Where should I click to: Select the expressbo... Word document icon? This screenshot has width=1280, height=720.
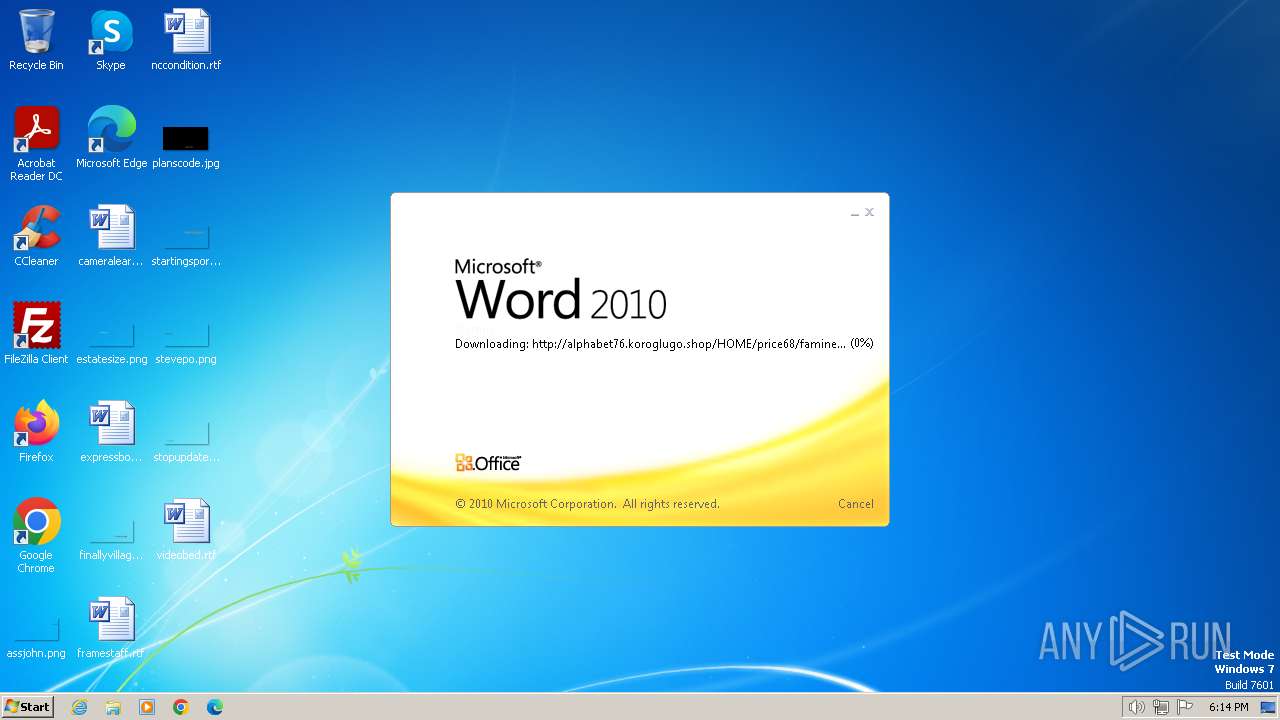pyautogui.click(x=111, y=432)
